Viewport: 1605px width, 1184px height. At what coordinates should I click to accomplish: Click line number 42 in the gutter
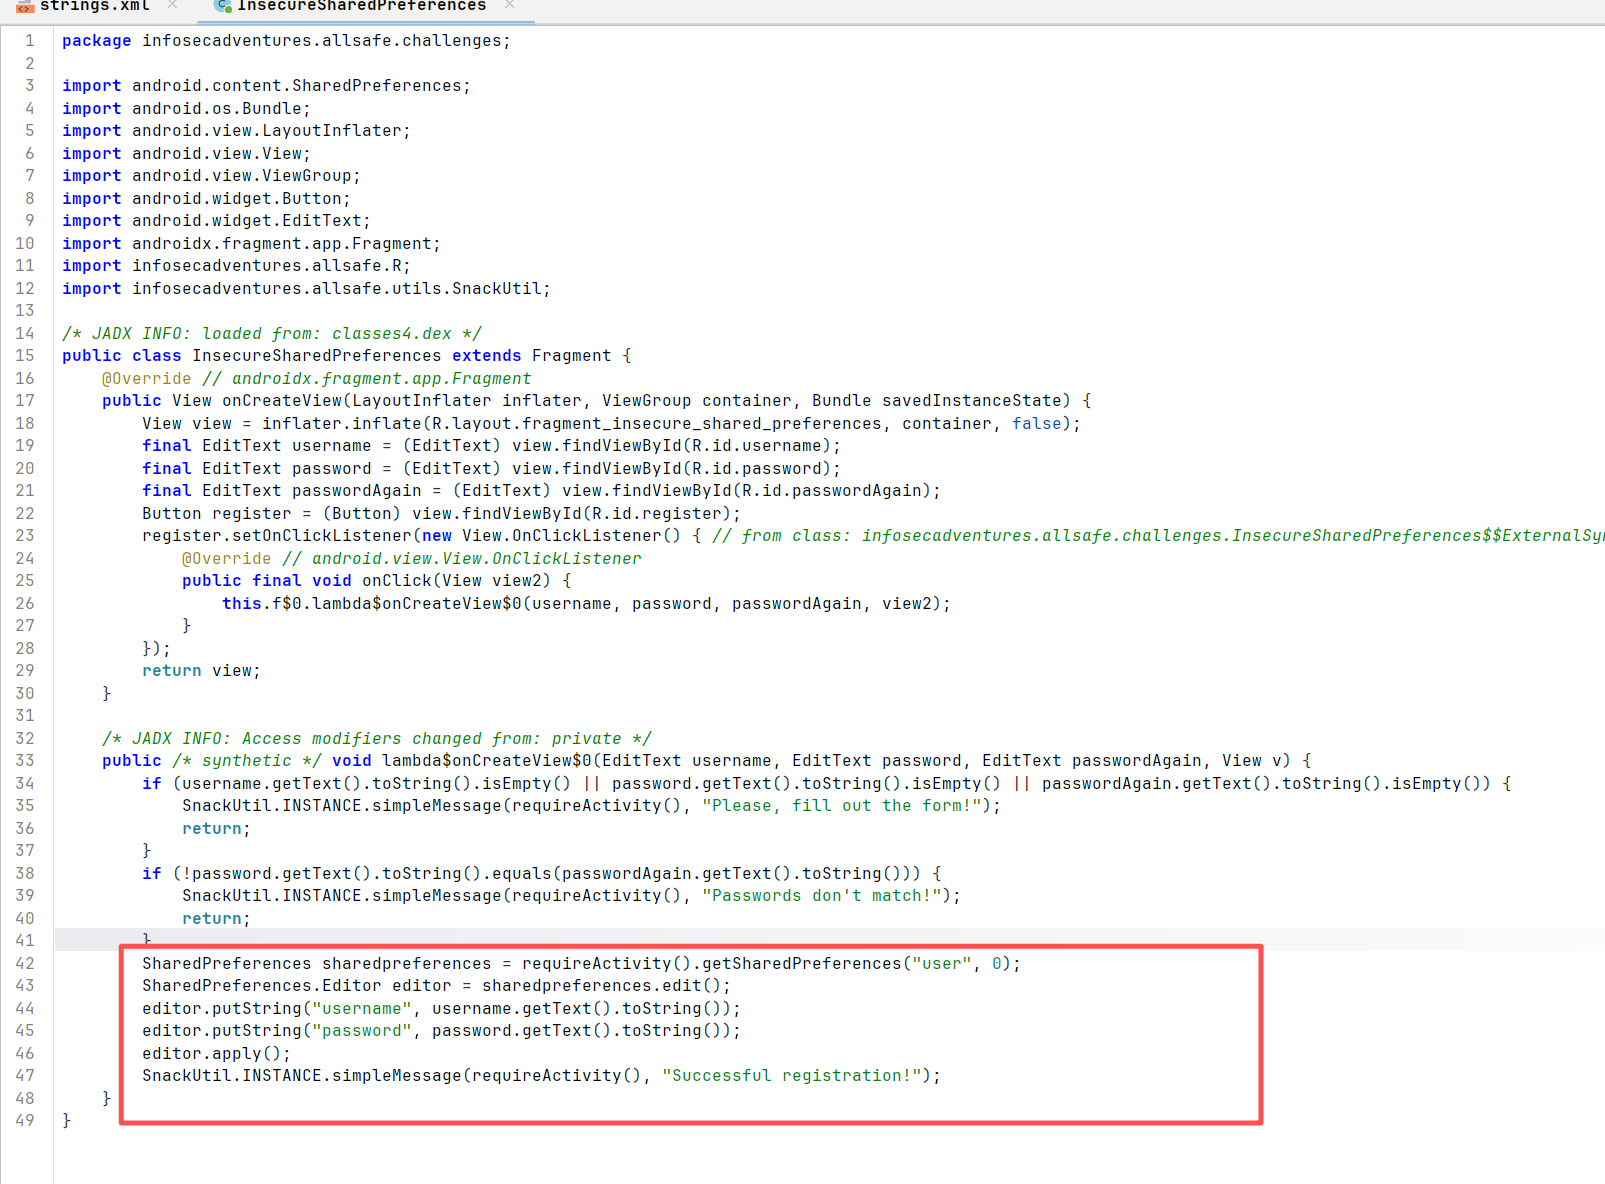[25, 964]
